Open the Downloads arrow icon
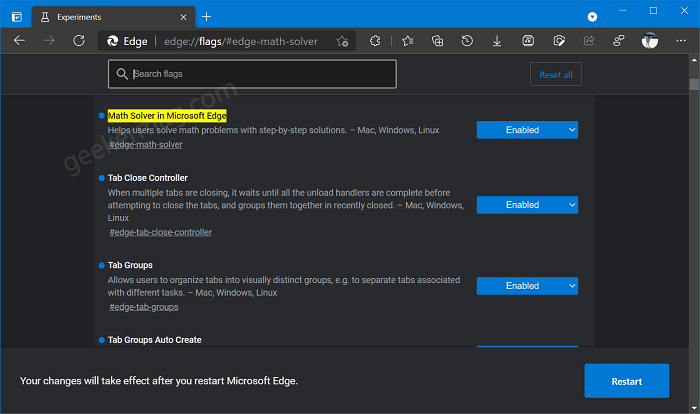 497,41
